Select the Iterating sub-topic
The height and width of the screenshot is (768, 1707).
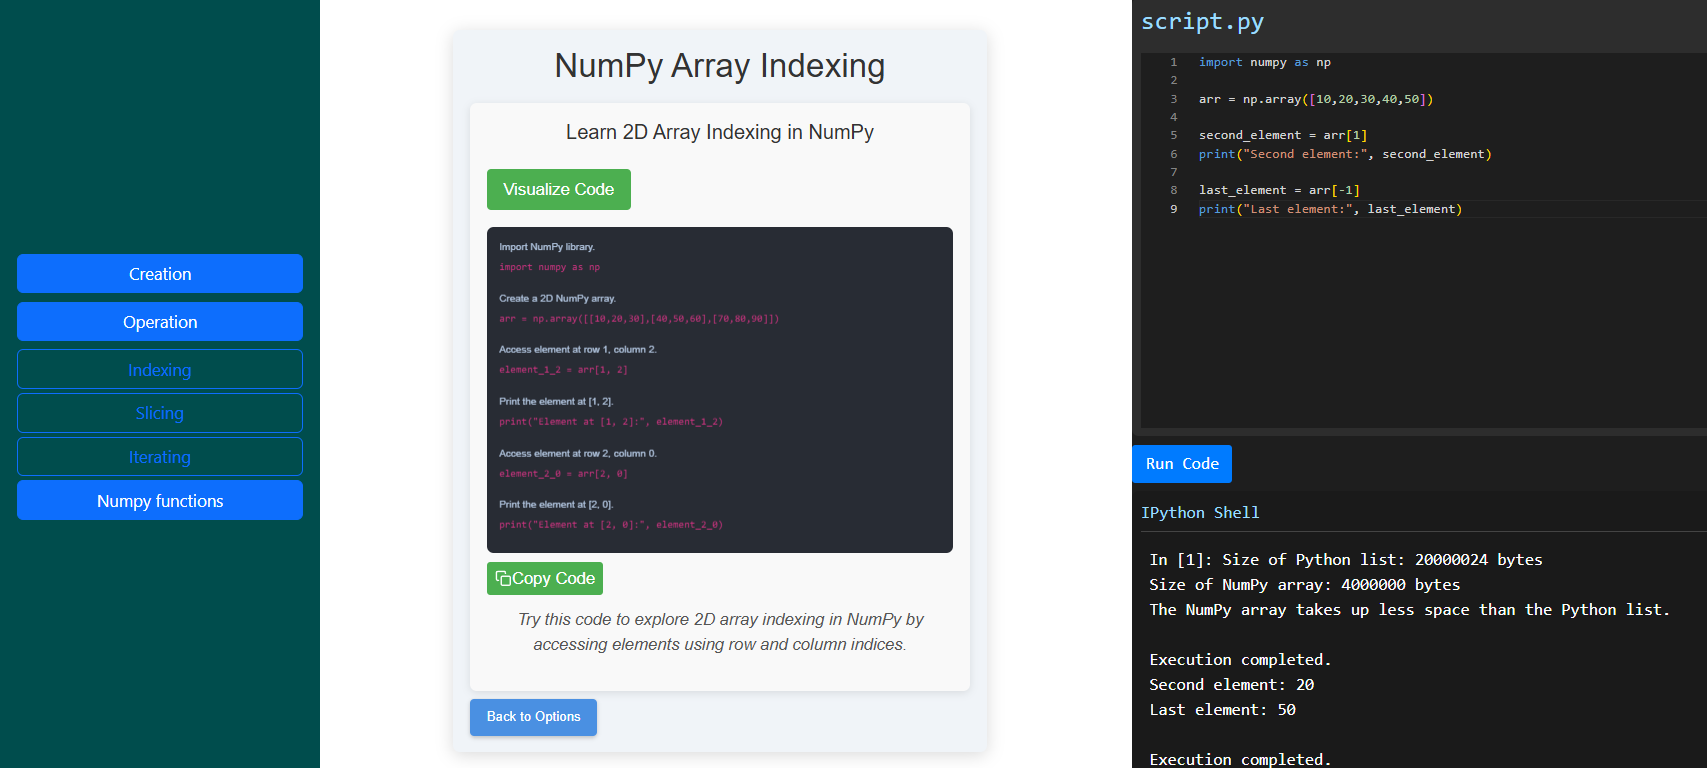coord(160,457)
